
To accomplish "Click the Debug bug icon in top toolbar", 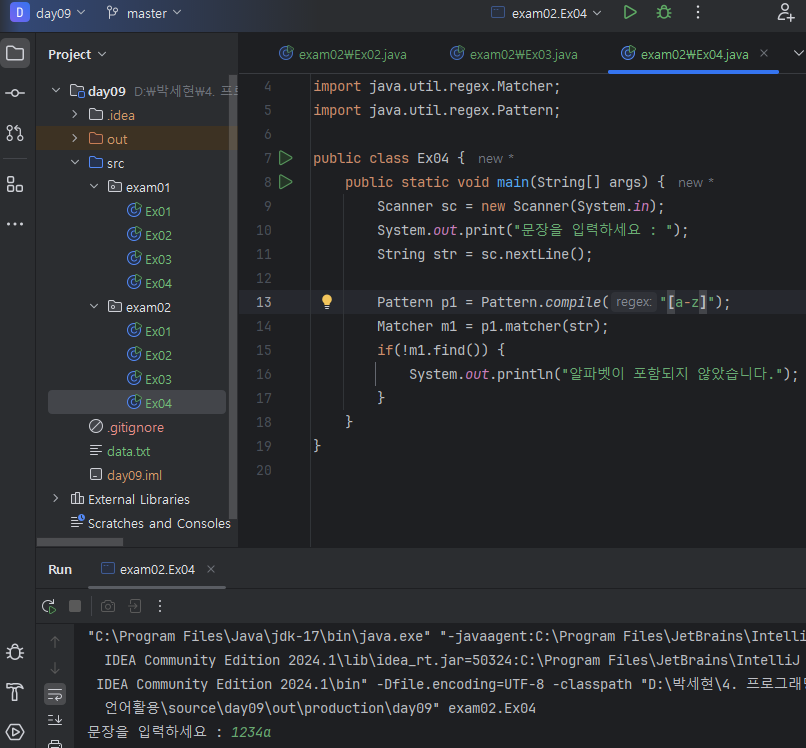I will [x=663, y=13].
